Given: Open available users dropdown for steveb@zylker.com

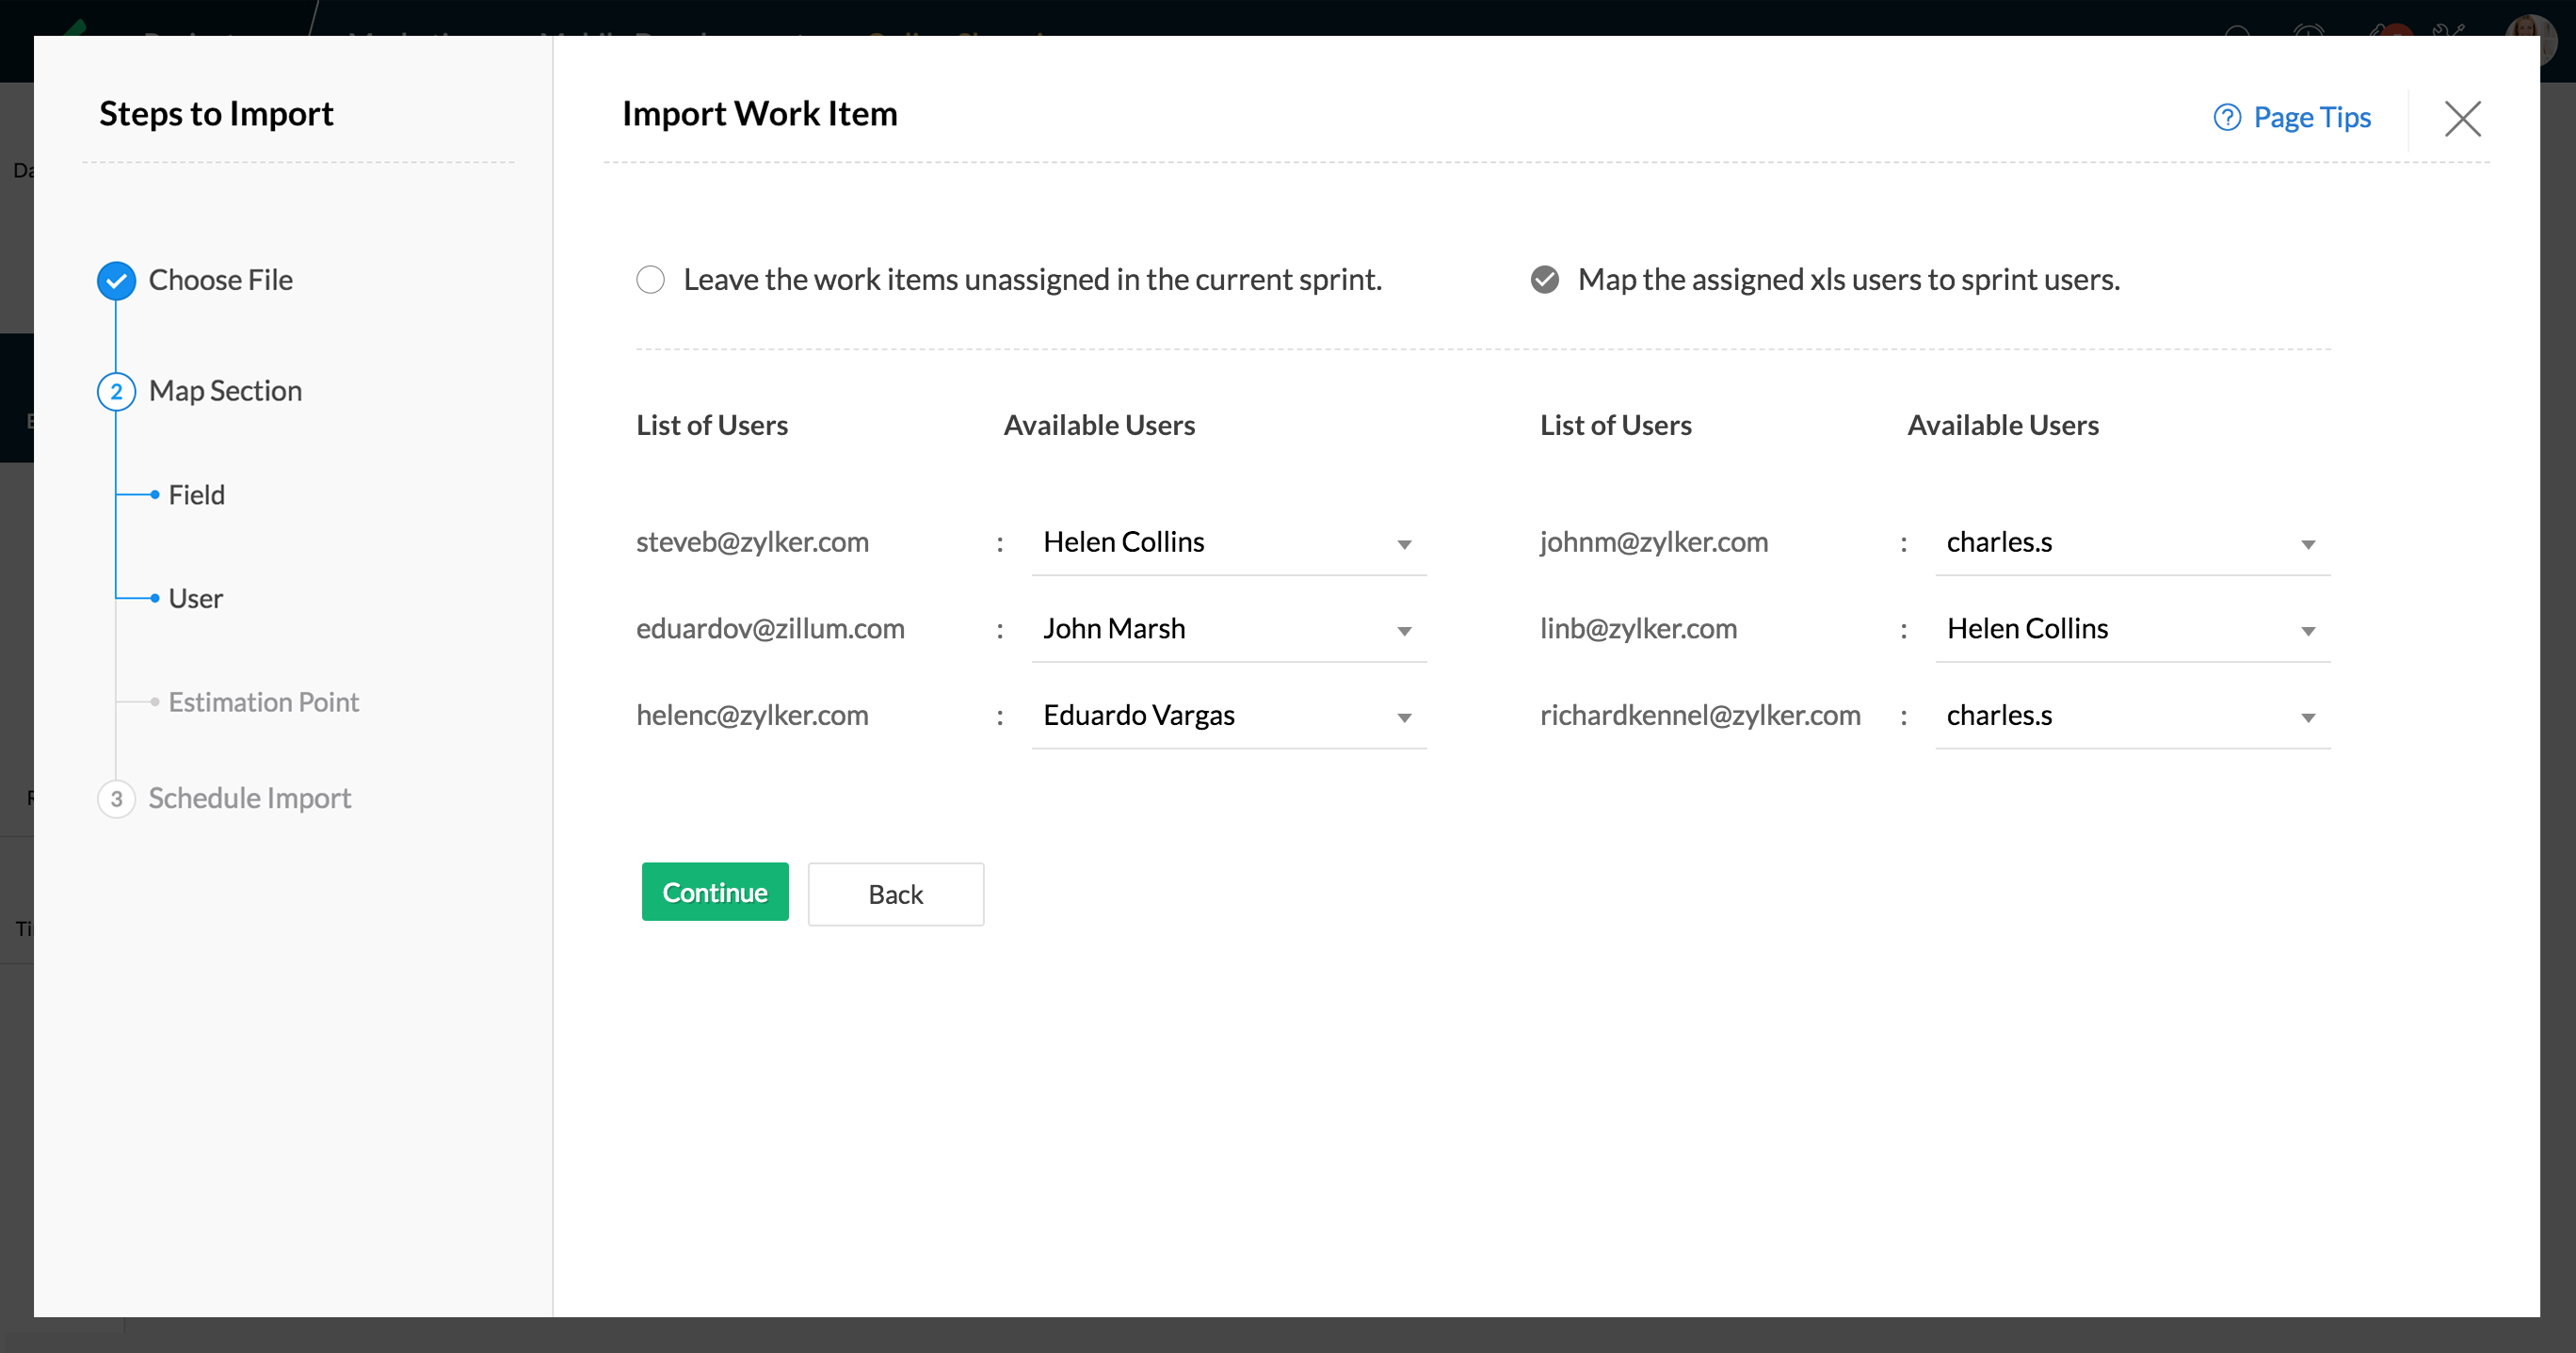Looking at the screenshot, I should point(1228,543).
